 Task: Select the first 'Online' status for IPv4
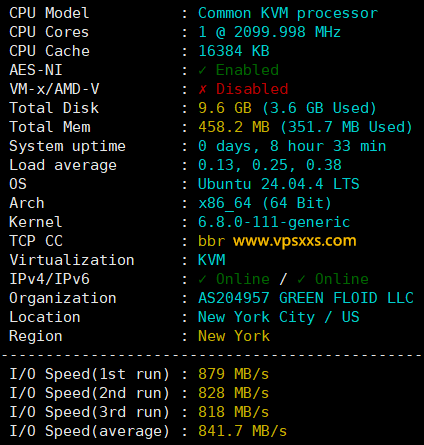click(x=243, y=279)
